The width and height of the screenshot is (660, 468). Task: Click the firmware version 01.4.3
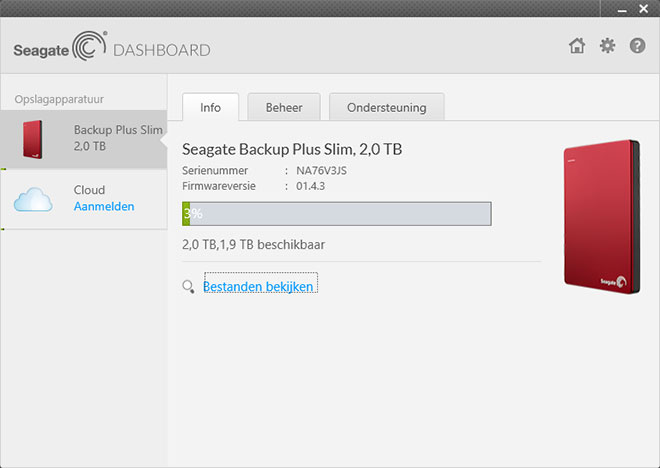coord(310,185)
